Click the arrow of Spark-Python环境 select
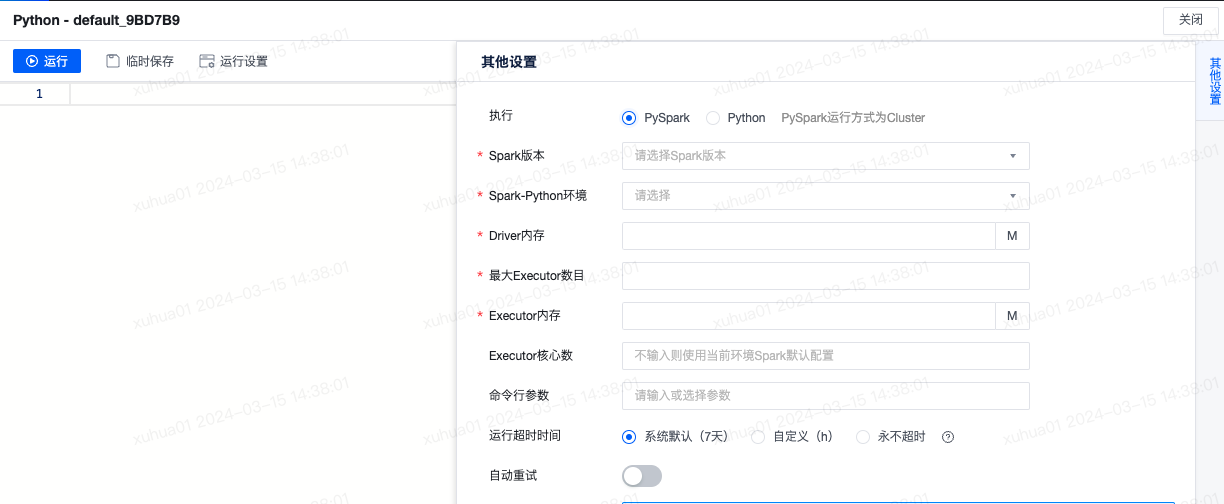1224x504 pixels. [x=1012, y=196]
